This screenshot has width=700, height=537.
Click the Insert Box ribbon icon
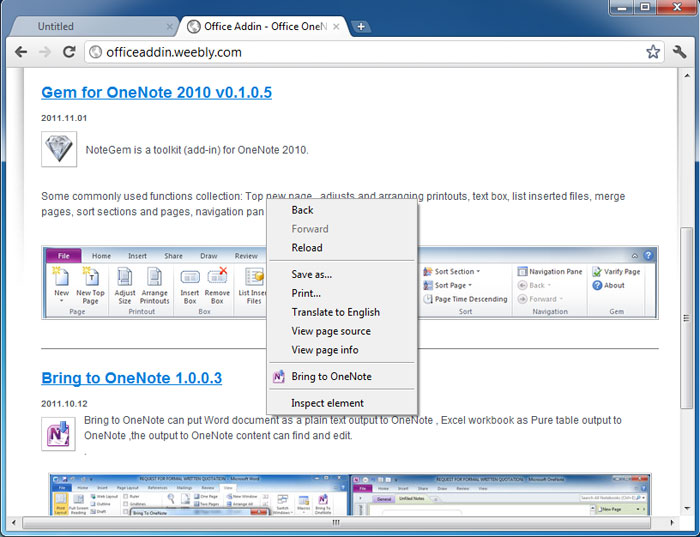pos(190,285)
